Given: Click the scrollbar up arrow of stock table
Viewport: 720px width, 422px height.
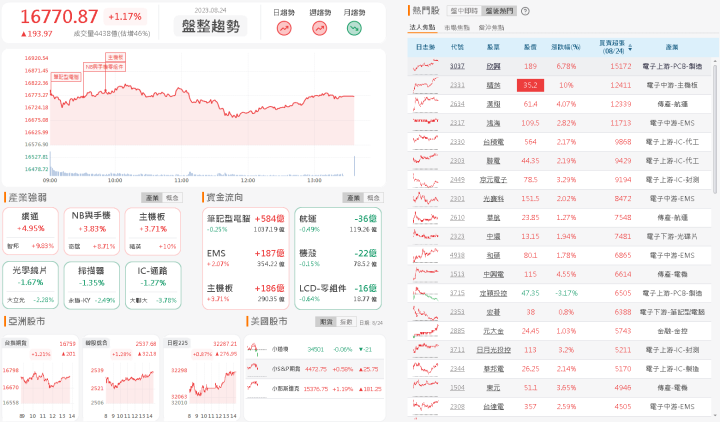Looking at the screenshot, I should point(714,60).
